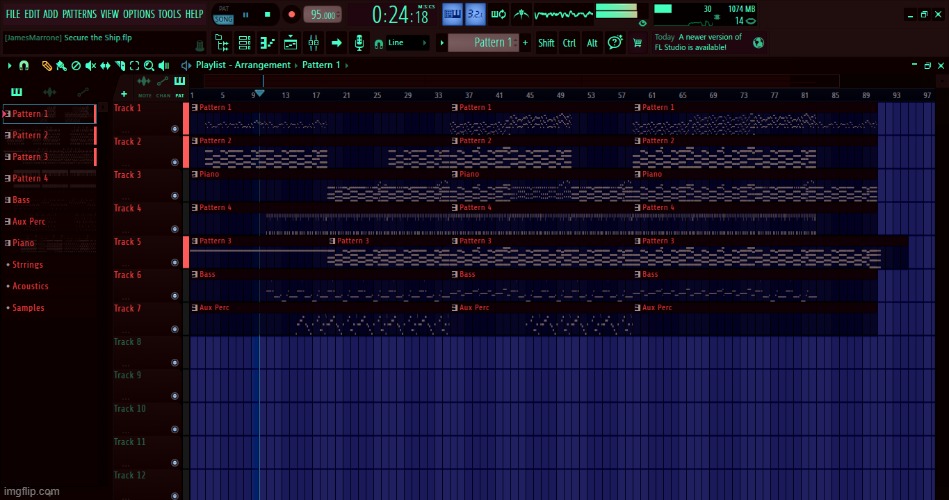Select Aux Perc in the picker

click(49, 222)
